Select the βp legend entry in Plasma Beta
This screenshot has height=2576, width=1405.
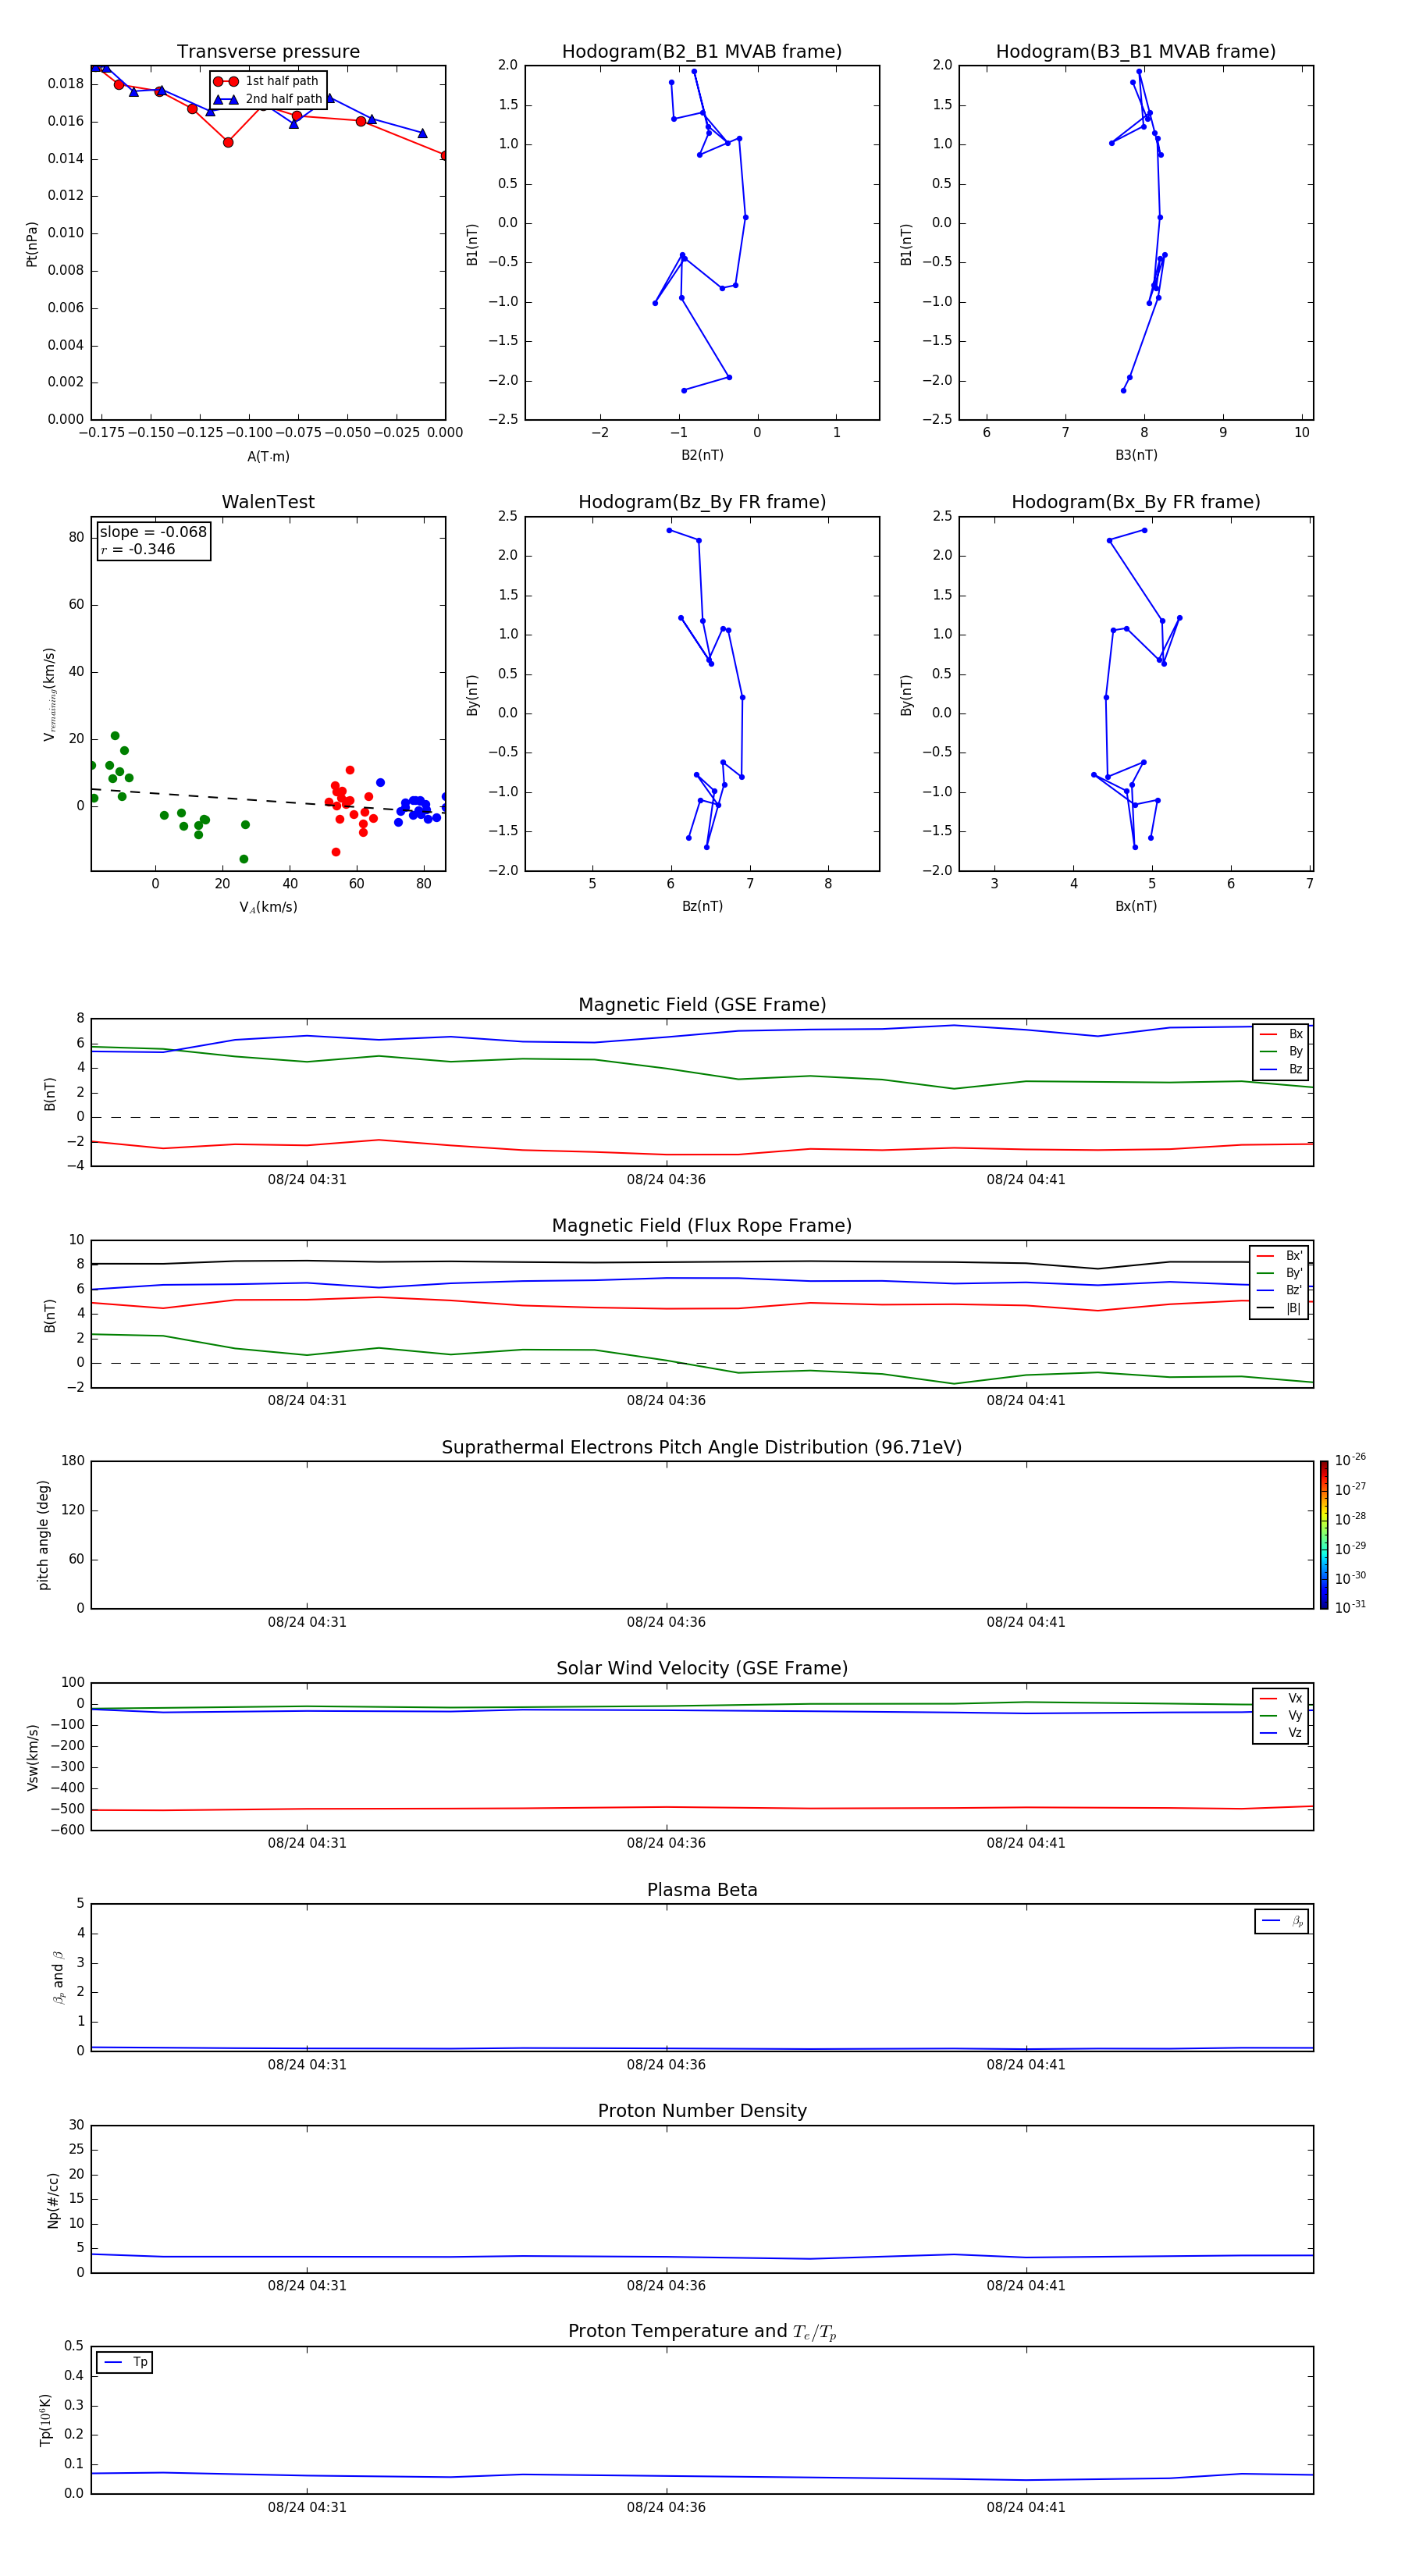pyautogui.click(x=1282, y=1921)
